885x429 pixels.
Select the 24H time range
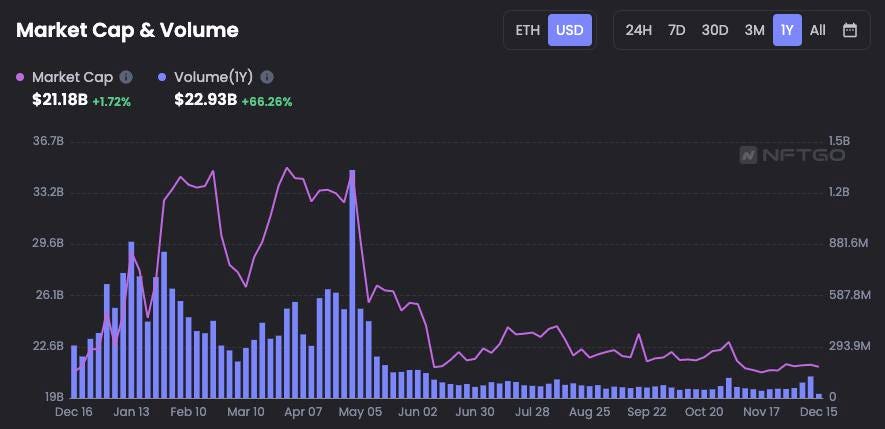638,30
